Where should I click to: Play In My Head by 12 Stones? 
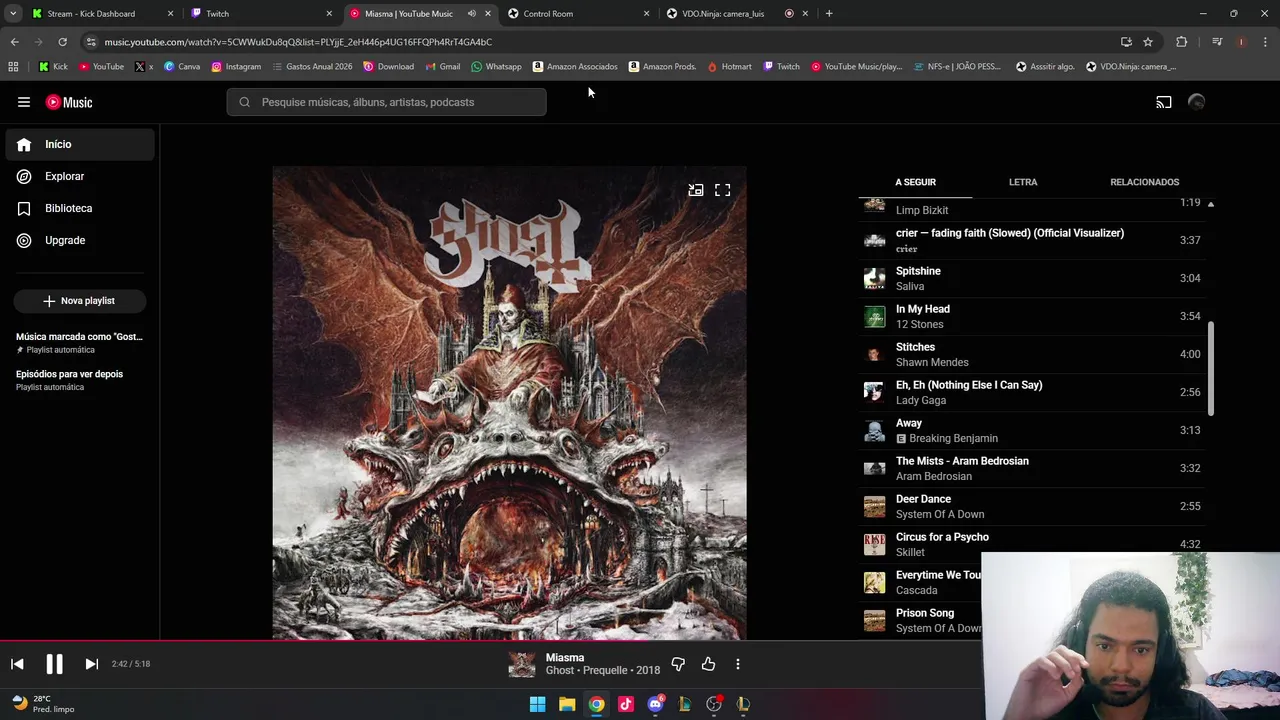pos(1033,316)
